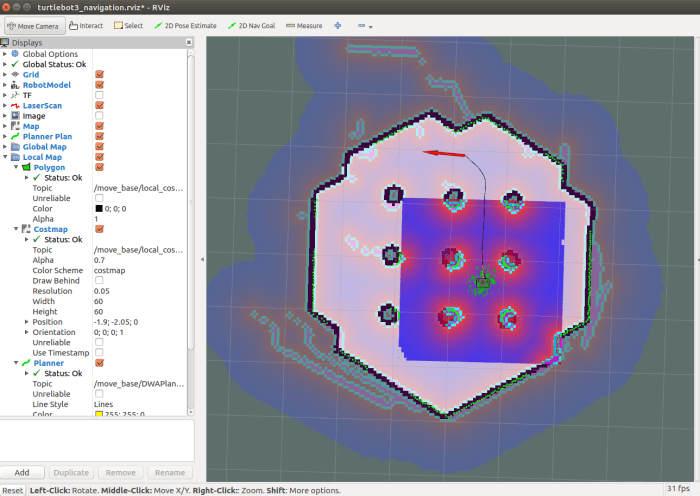Click the Reset button

tap(12, 490)
